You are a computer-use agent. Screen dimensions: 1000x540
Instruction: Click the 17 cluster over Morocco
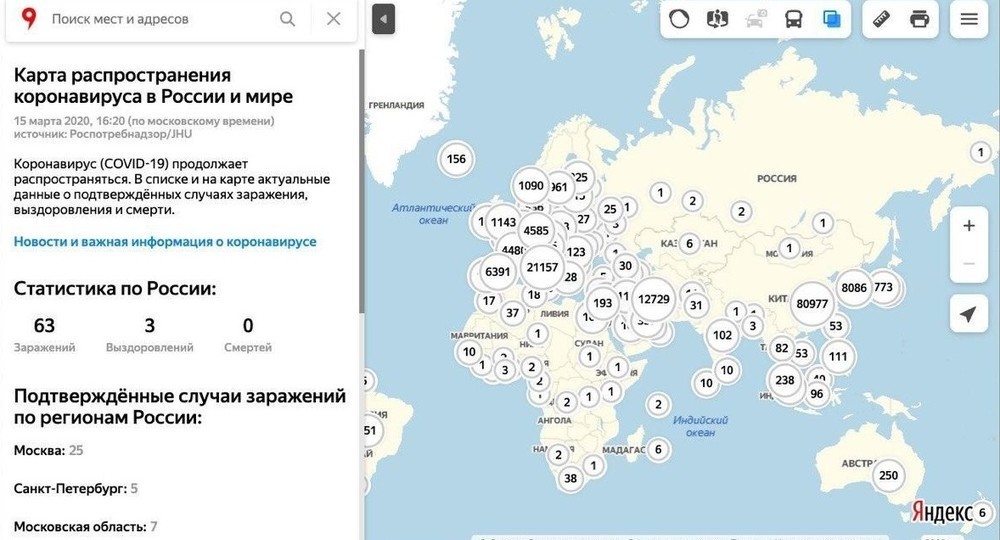tap(489, 301)
